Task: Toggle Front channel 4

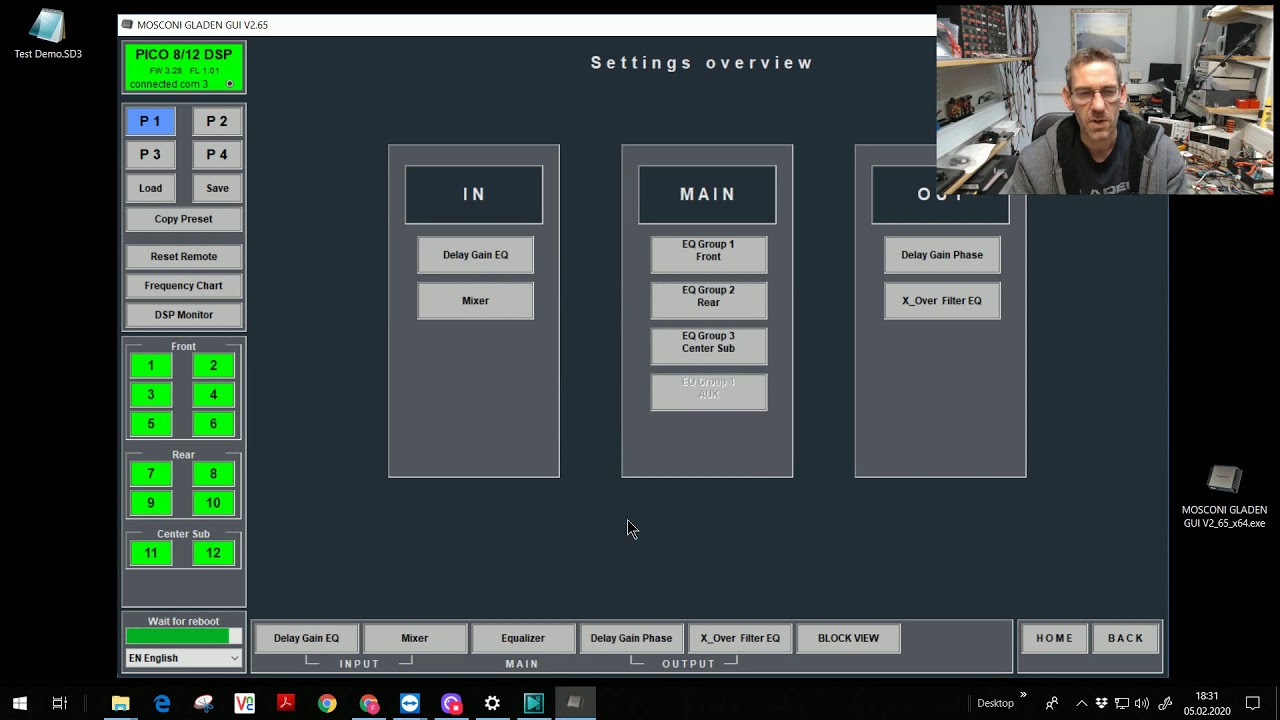Action: point(213,395)
